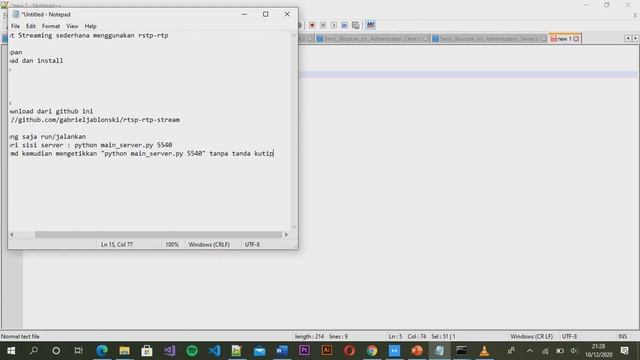Open Windows Search from the taskbar
This screenshot has height=360, width=640.
coord(34,351)
